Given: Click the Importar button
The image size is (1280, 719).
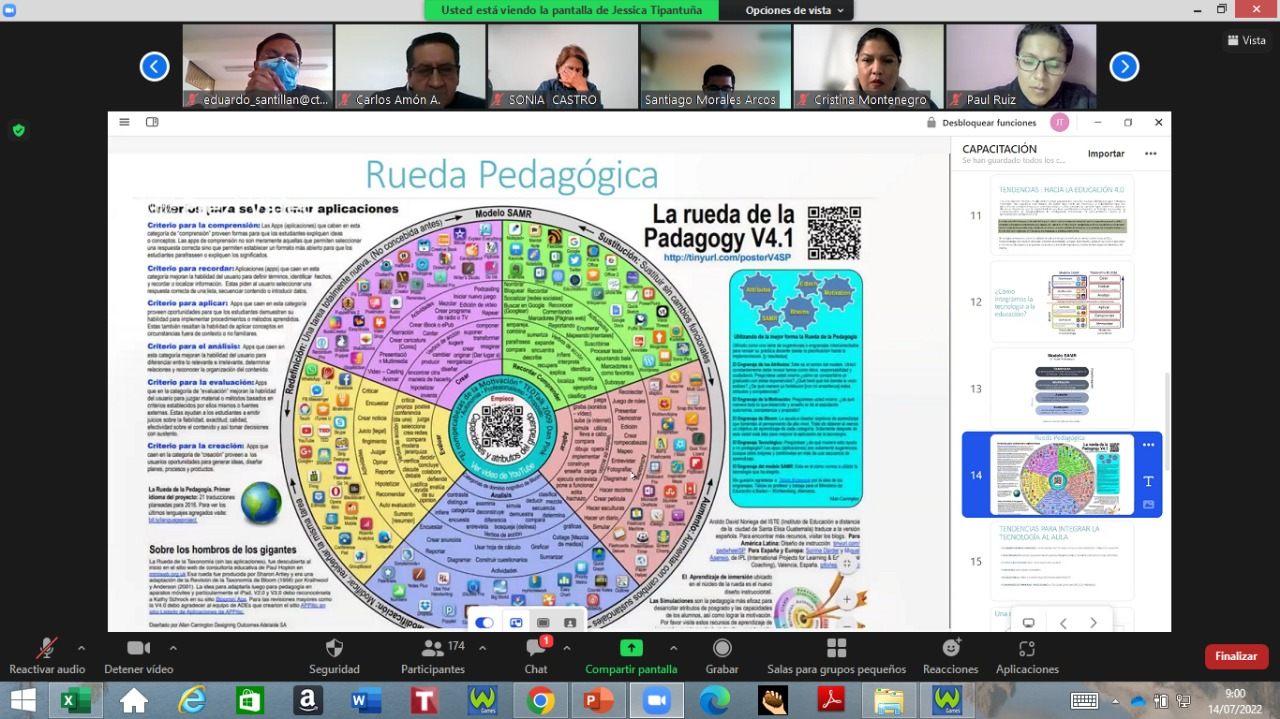Looking at the screenshot, I should tap(1106, 154).
